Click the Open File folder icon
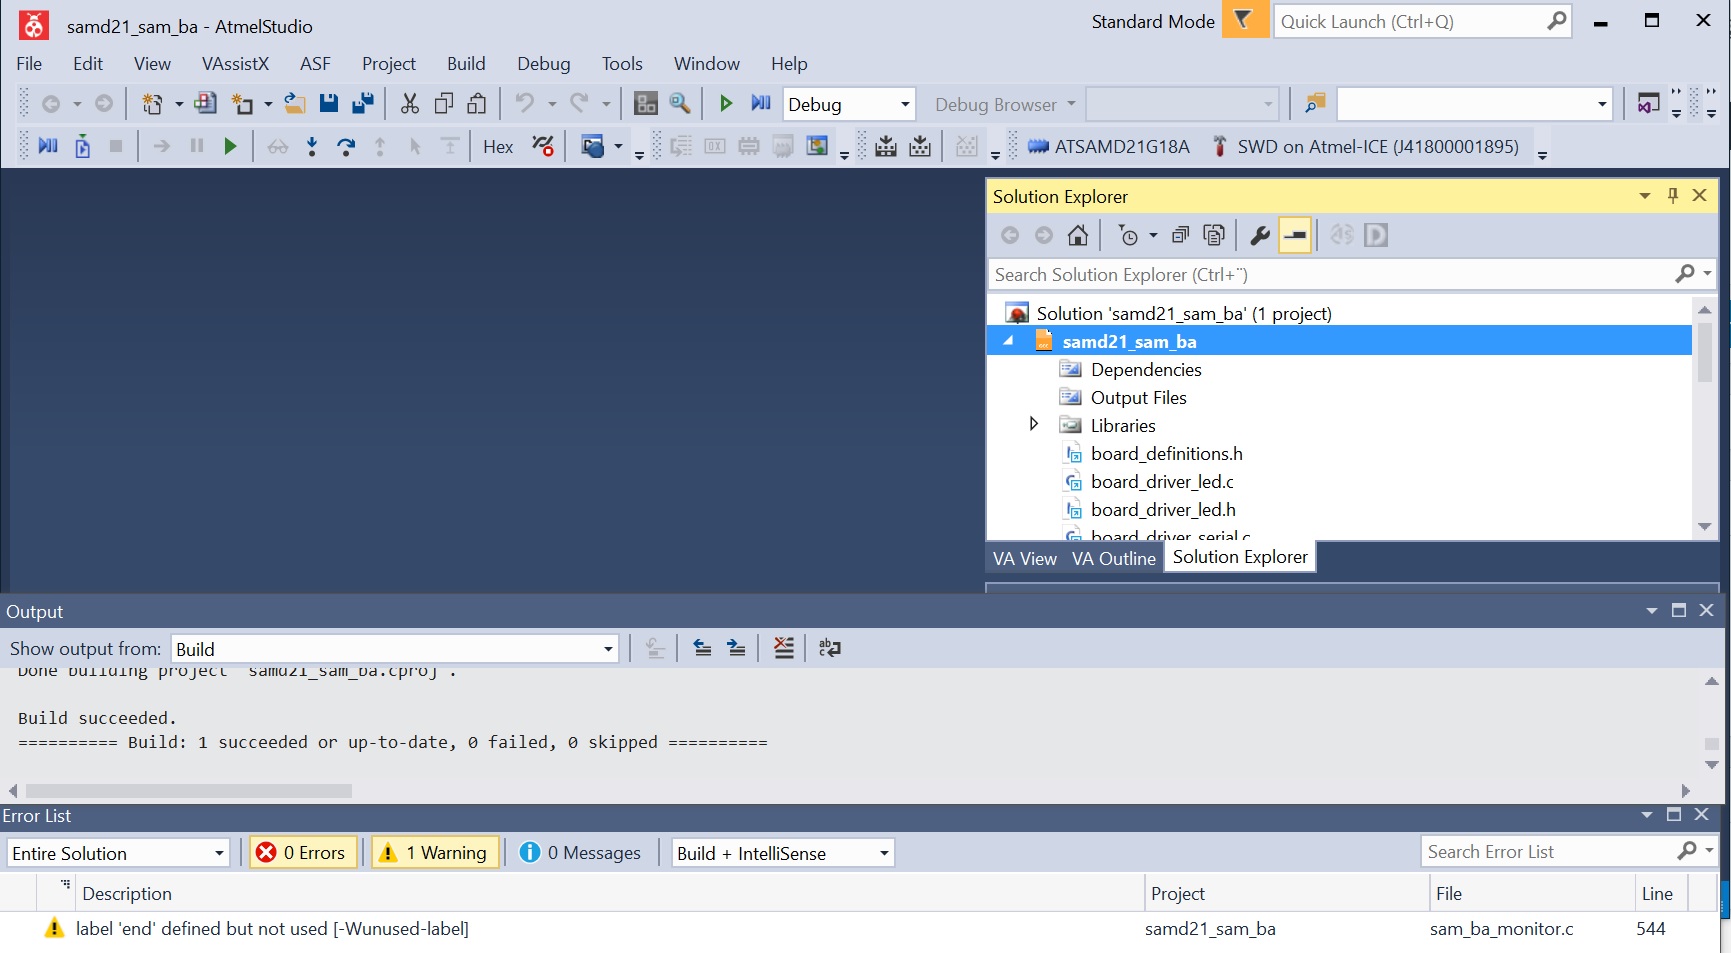This screenshot has width=1731, height=953. pyautogui.click(x=294, y=103)
